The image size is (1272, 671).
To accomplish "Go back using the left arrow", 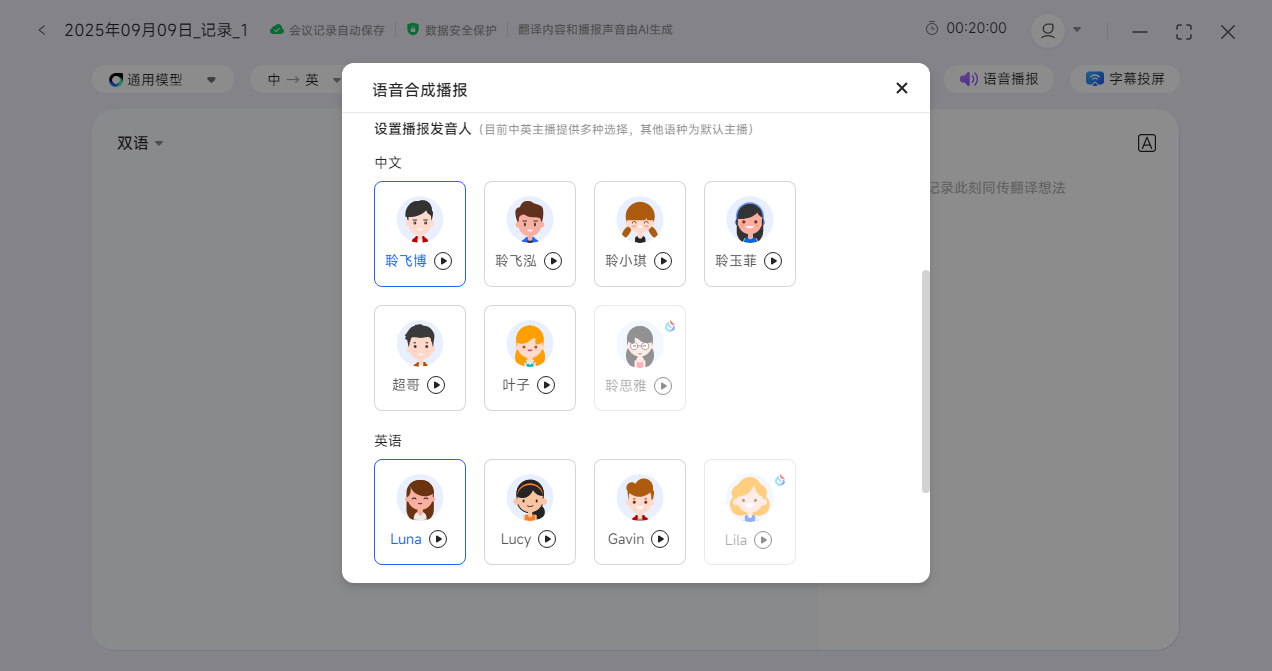I will click(x=42, y=30).
